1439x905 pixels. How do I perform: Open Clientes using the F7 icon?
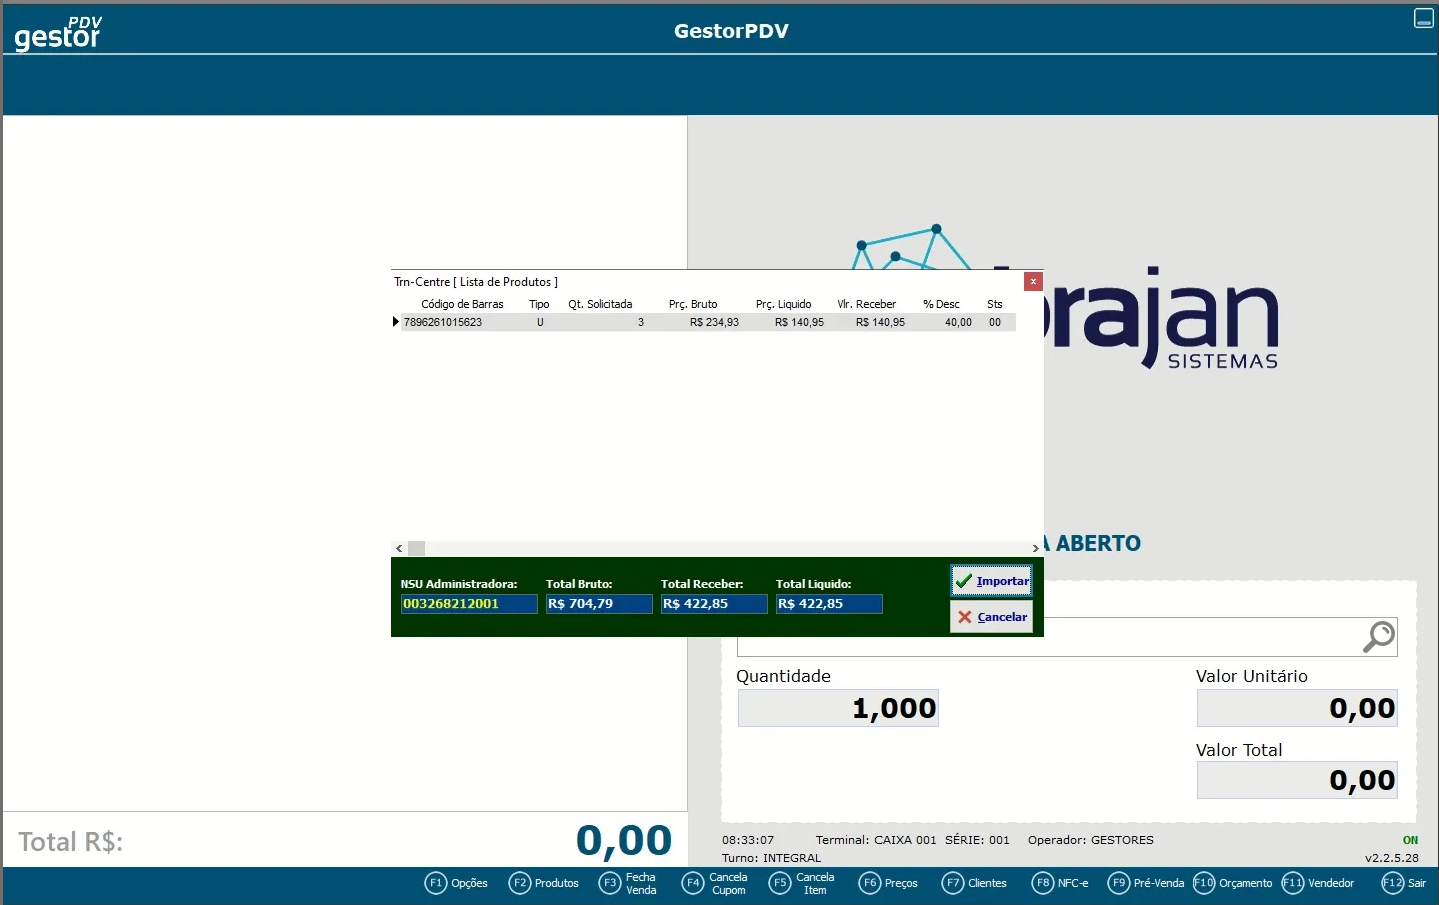click(953, 883)
